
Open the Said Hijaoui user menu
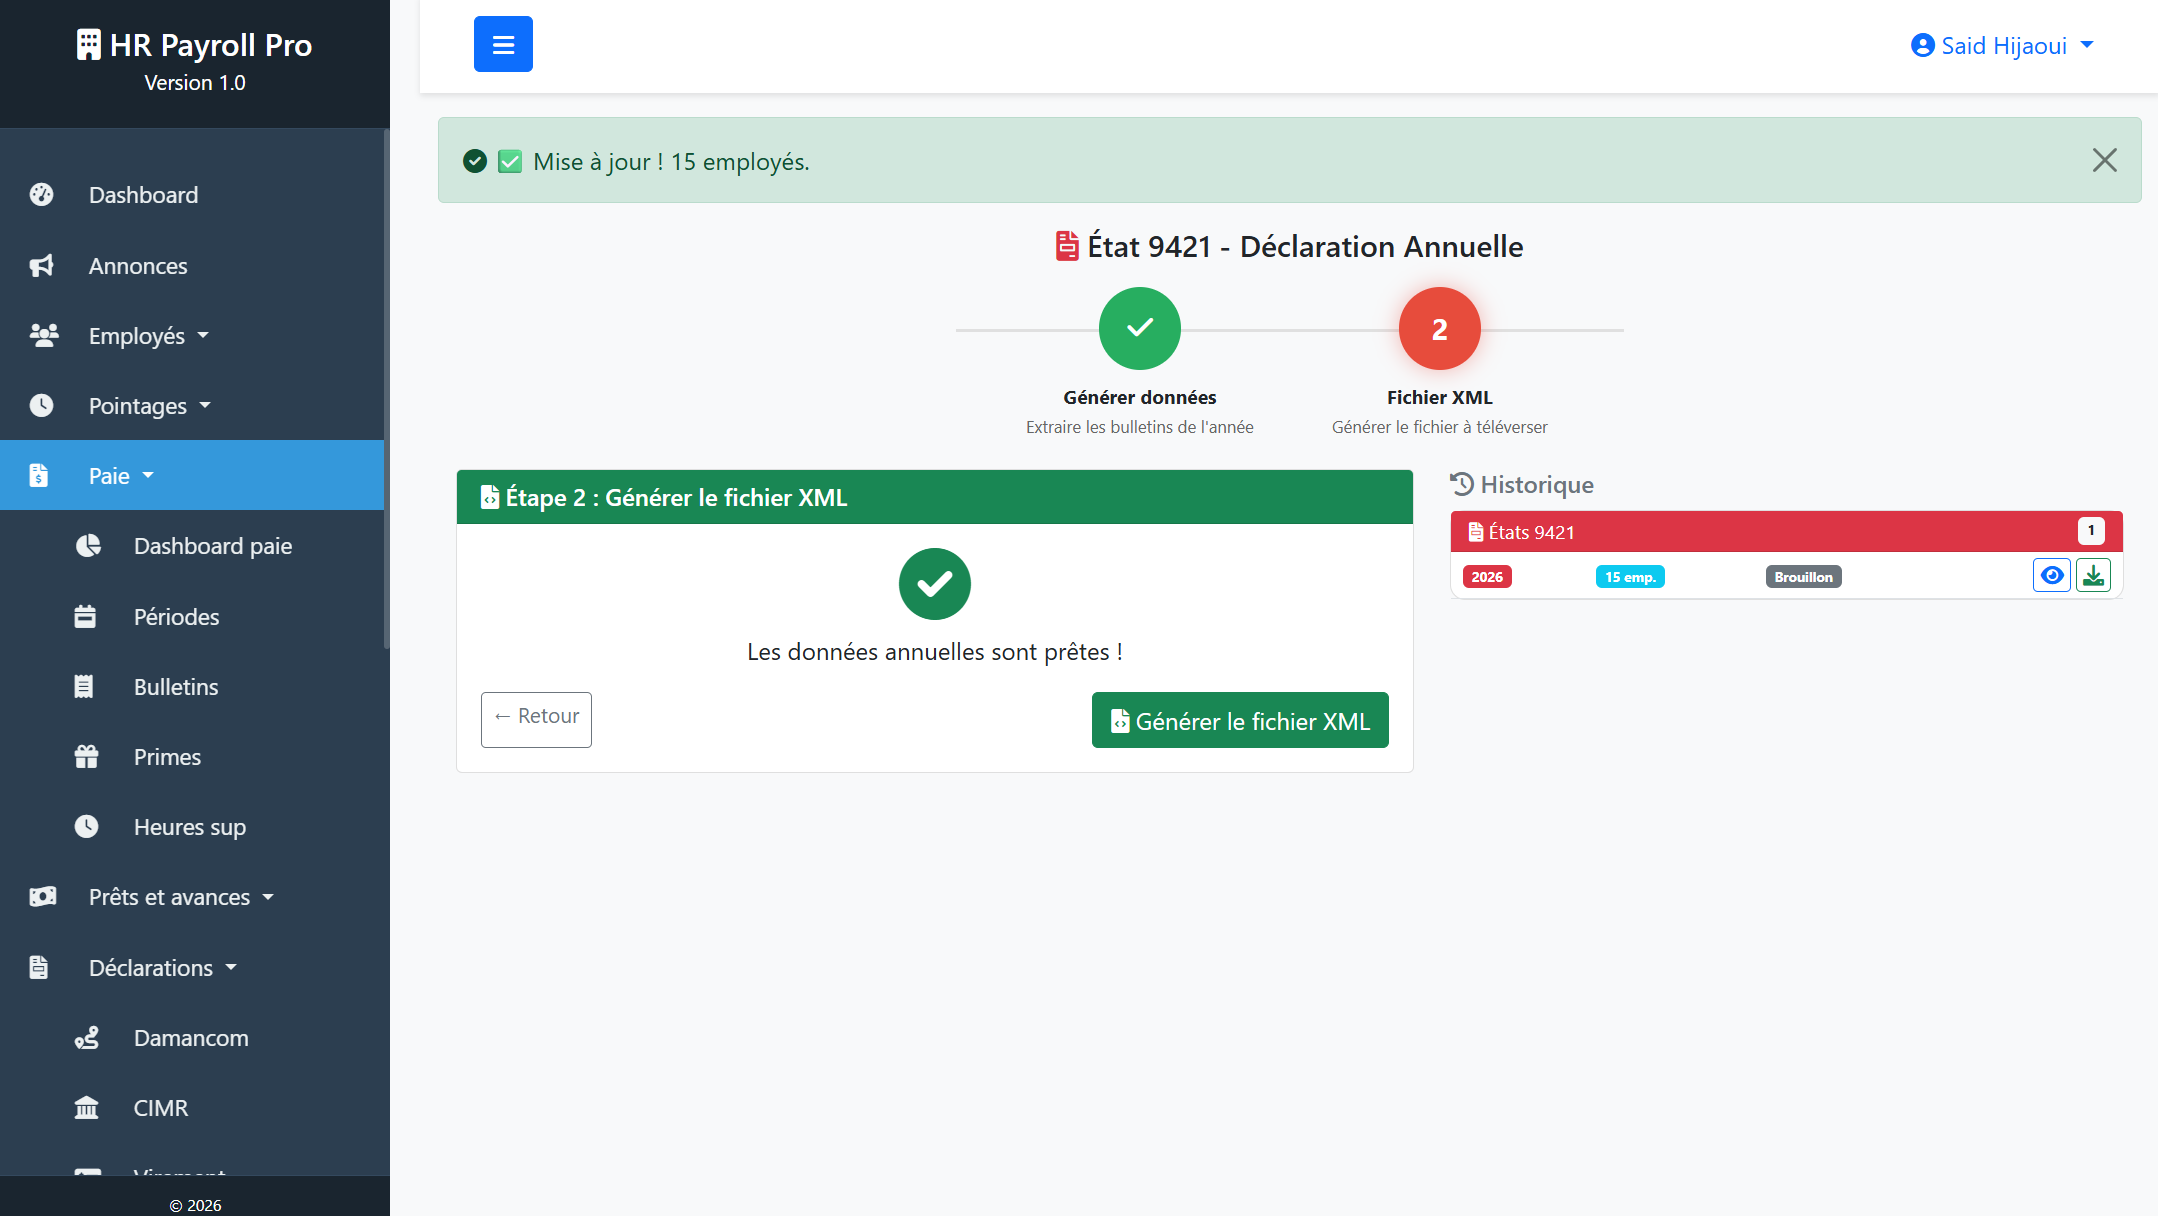pyautogui.click(x=2002, y=45)
